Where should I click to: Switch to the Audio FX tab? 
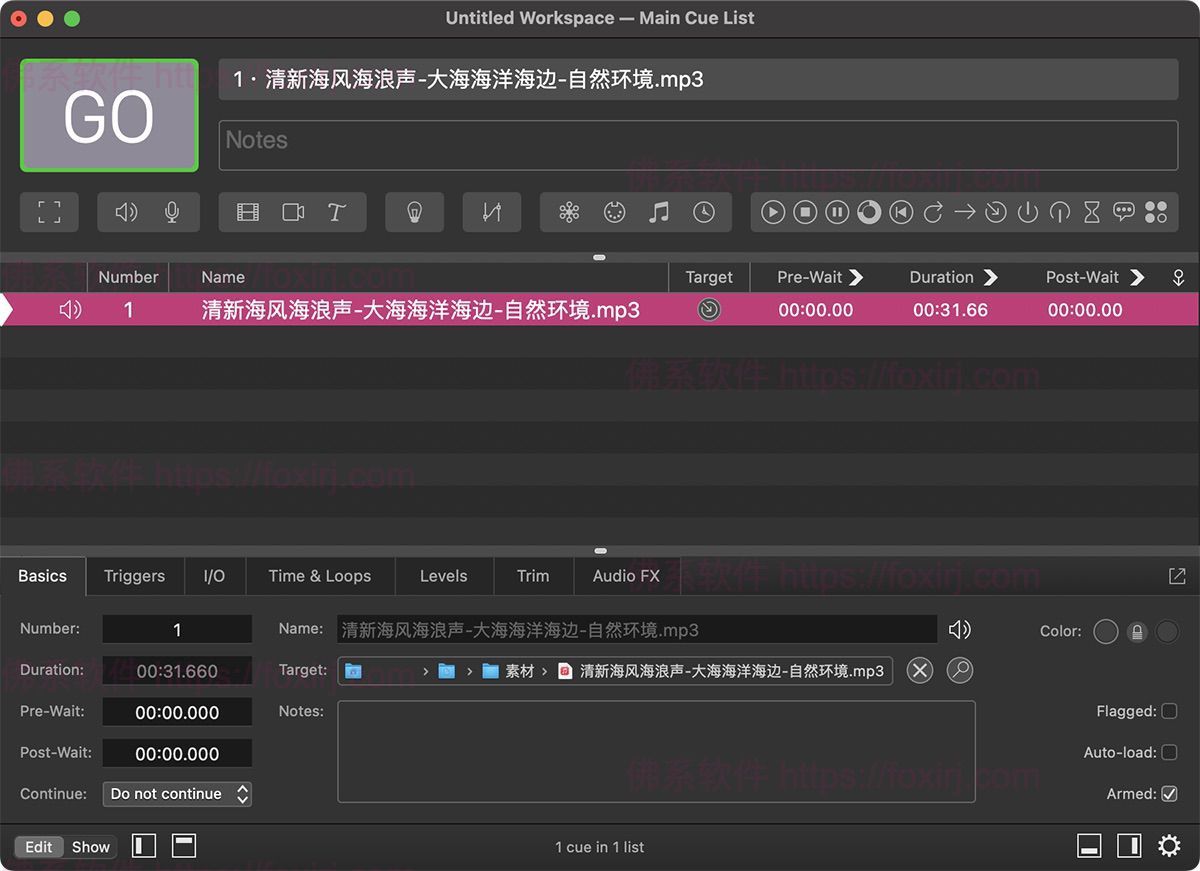click(x=626, y=576)
